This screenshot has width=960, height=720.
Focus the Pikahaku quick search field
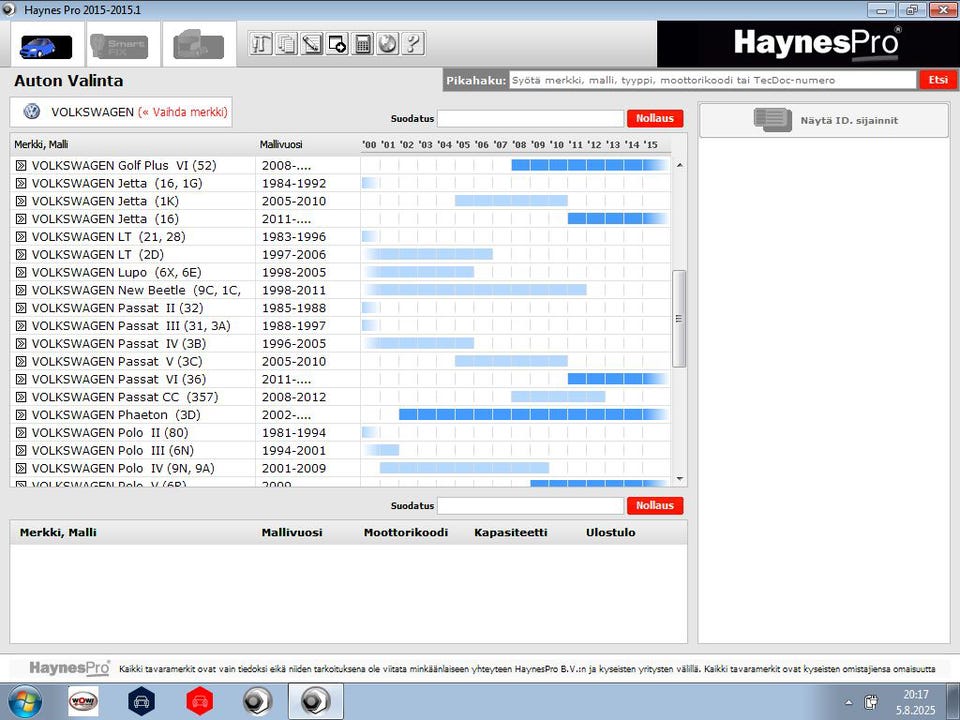tap(713, 80)
